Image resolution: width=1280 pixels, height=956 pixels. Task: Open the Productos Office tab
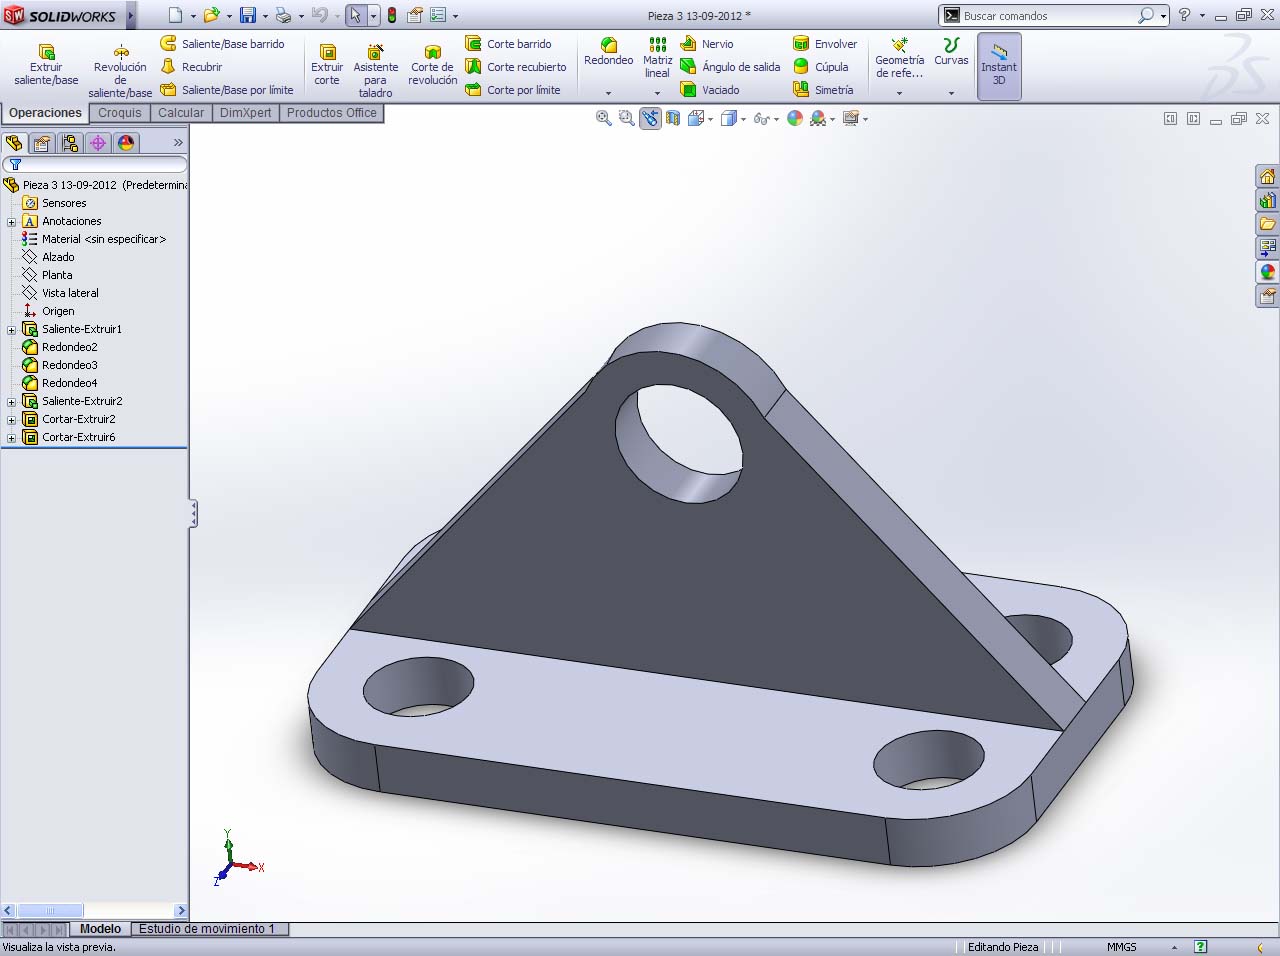coord(332,113)
